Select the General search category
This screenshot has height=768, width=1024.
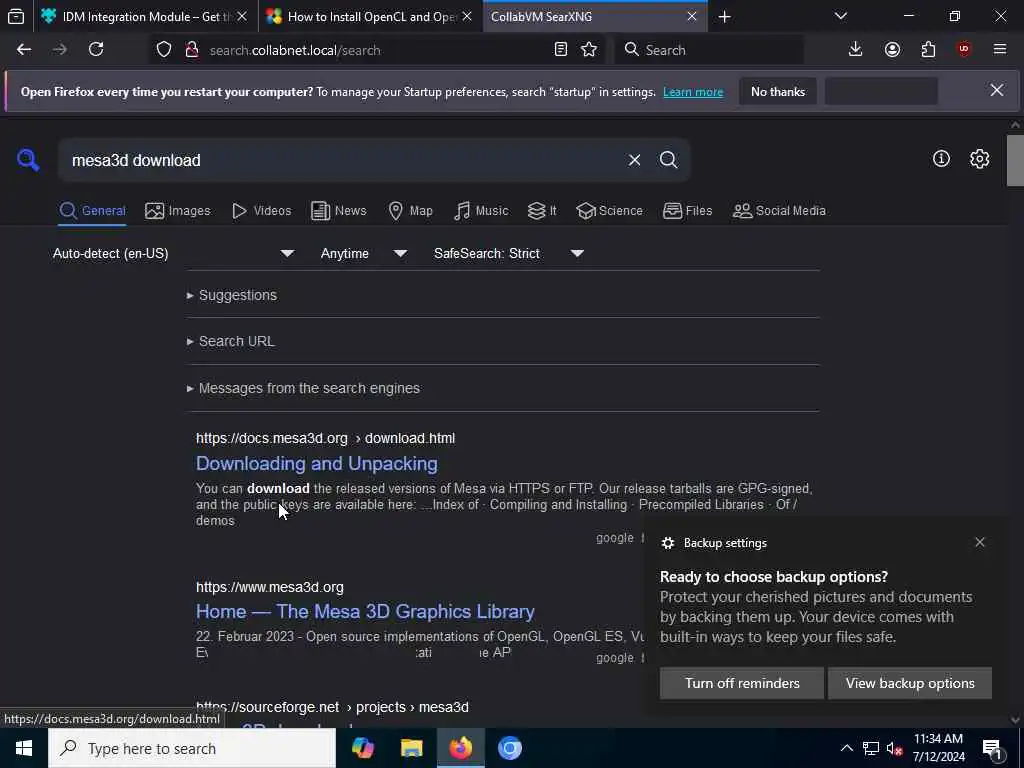click(92, 211)
